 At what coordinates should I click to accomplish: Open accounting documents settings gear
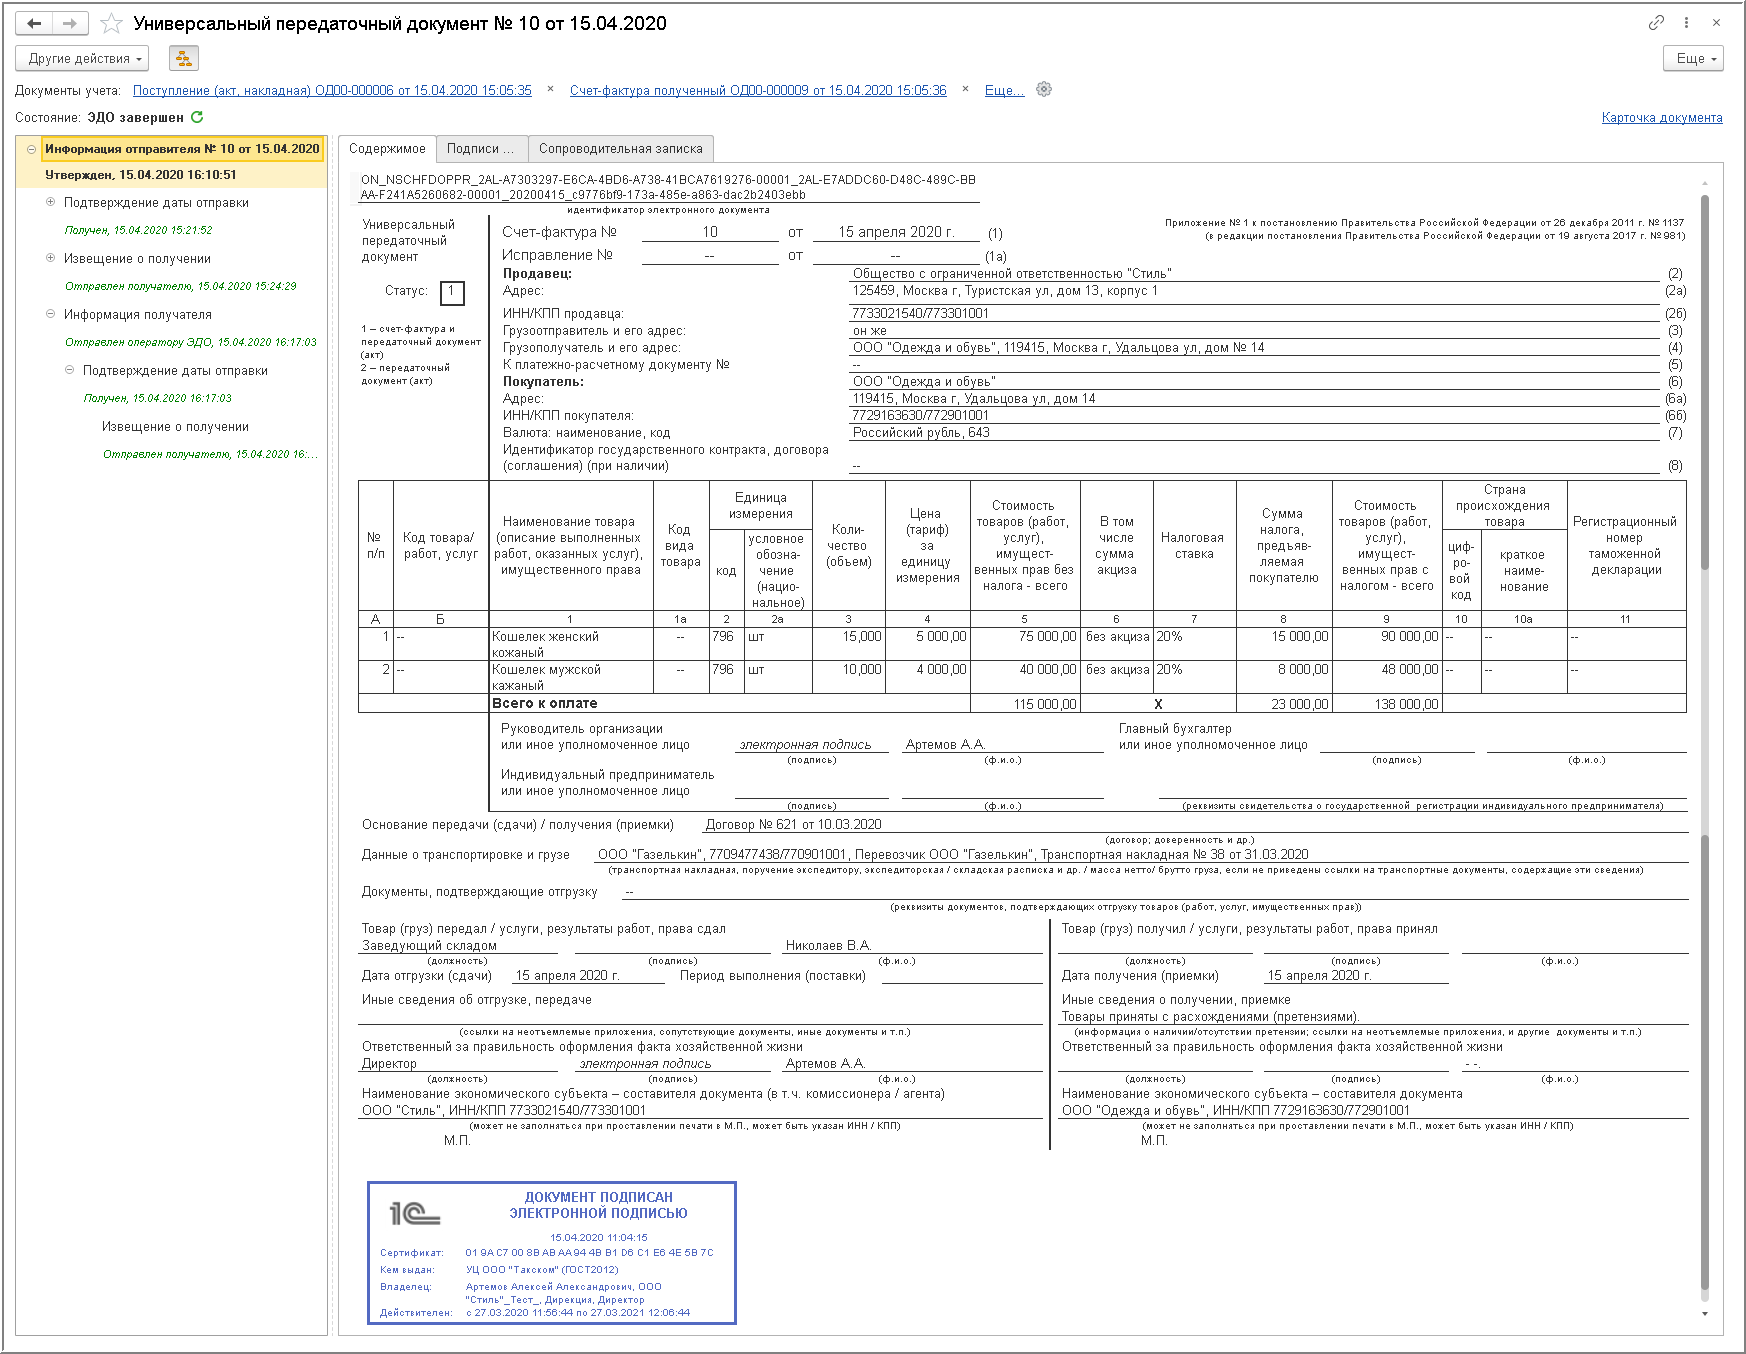pyautogui.click(x=1044, y=89)
